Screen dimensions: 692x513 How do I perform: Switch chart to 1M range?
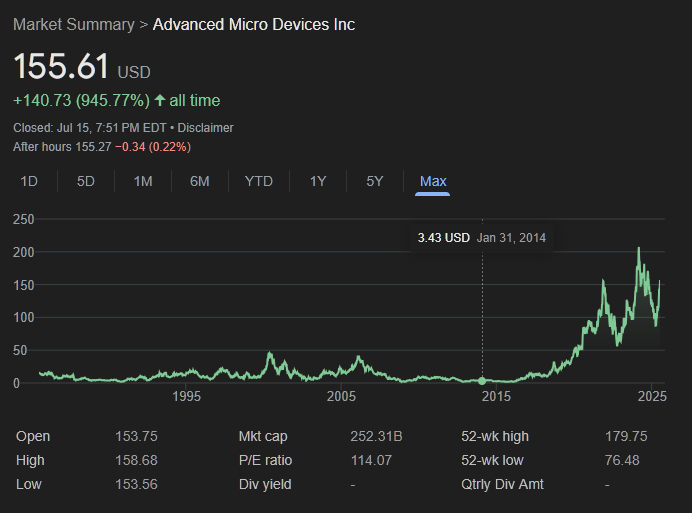click(x=143, y=181)
